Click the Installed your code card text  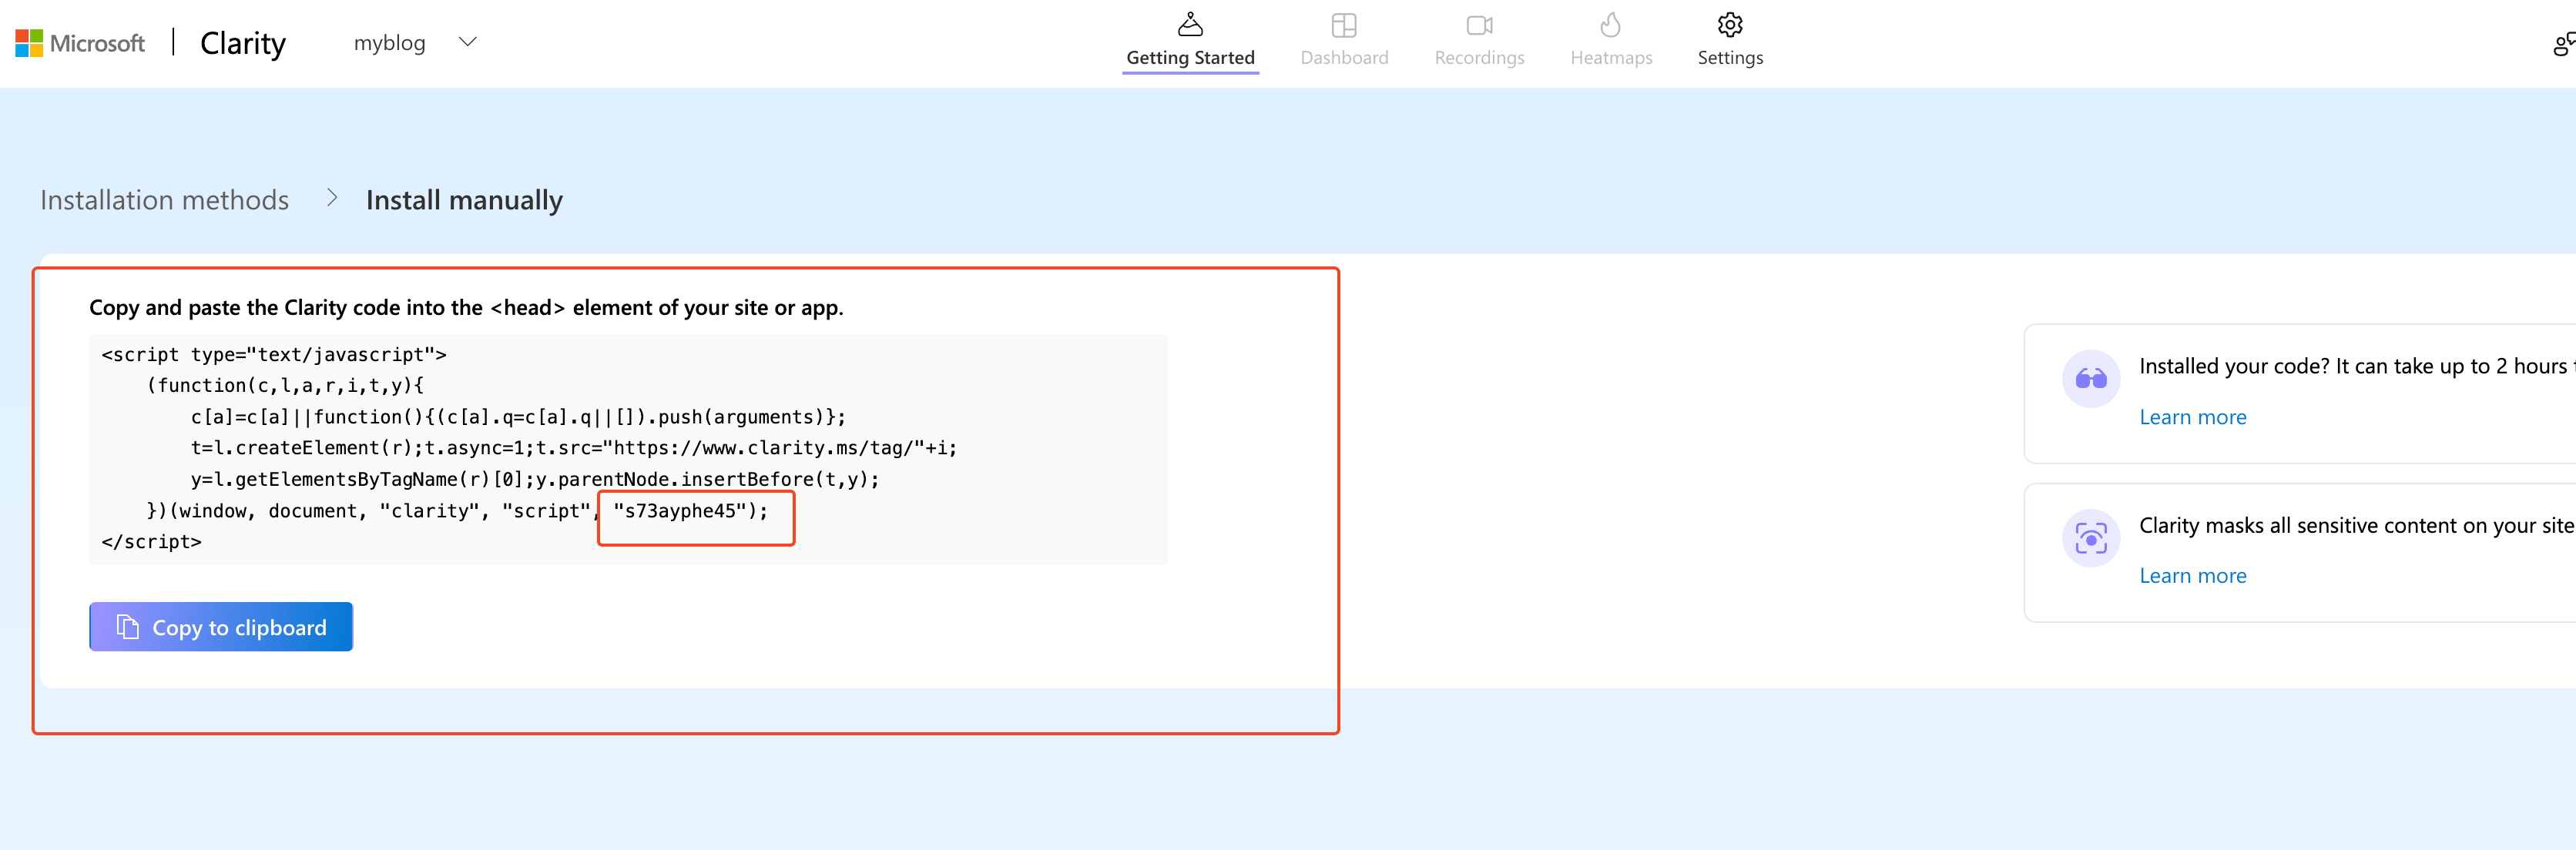coord(2357,366)
